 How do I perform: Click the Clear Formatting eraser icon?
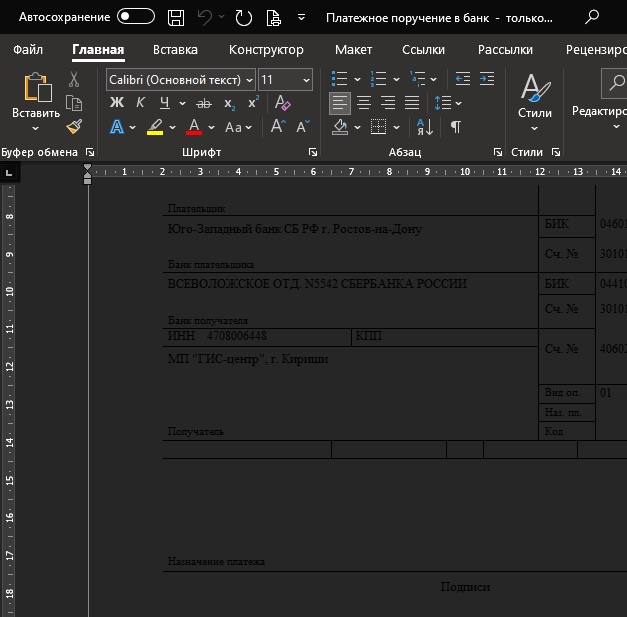(282, 103)
